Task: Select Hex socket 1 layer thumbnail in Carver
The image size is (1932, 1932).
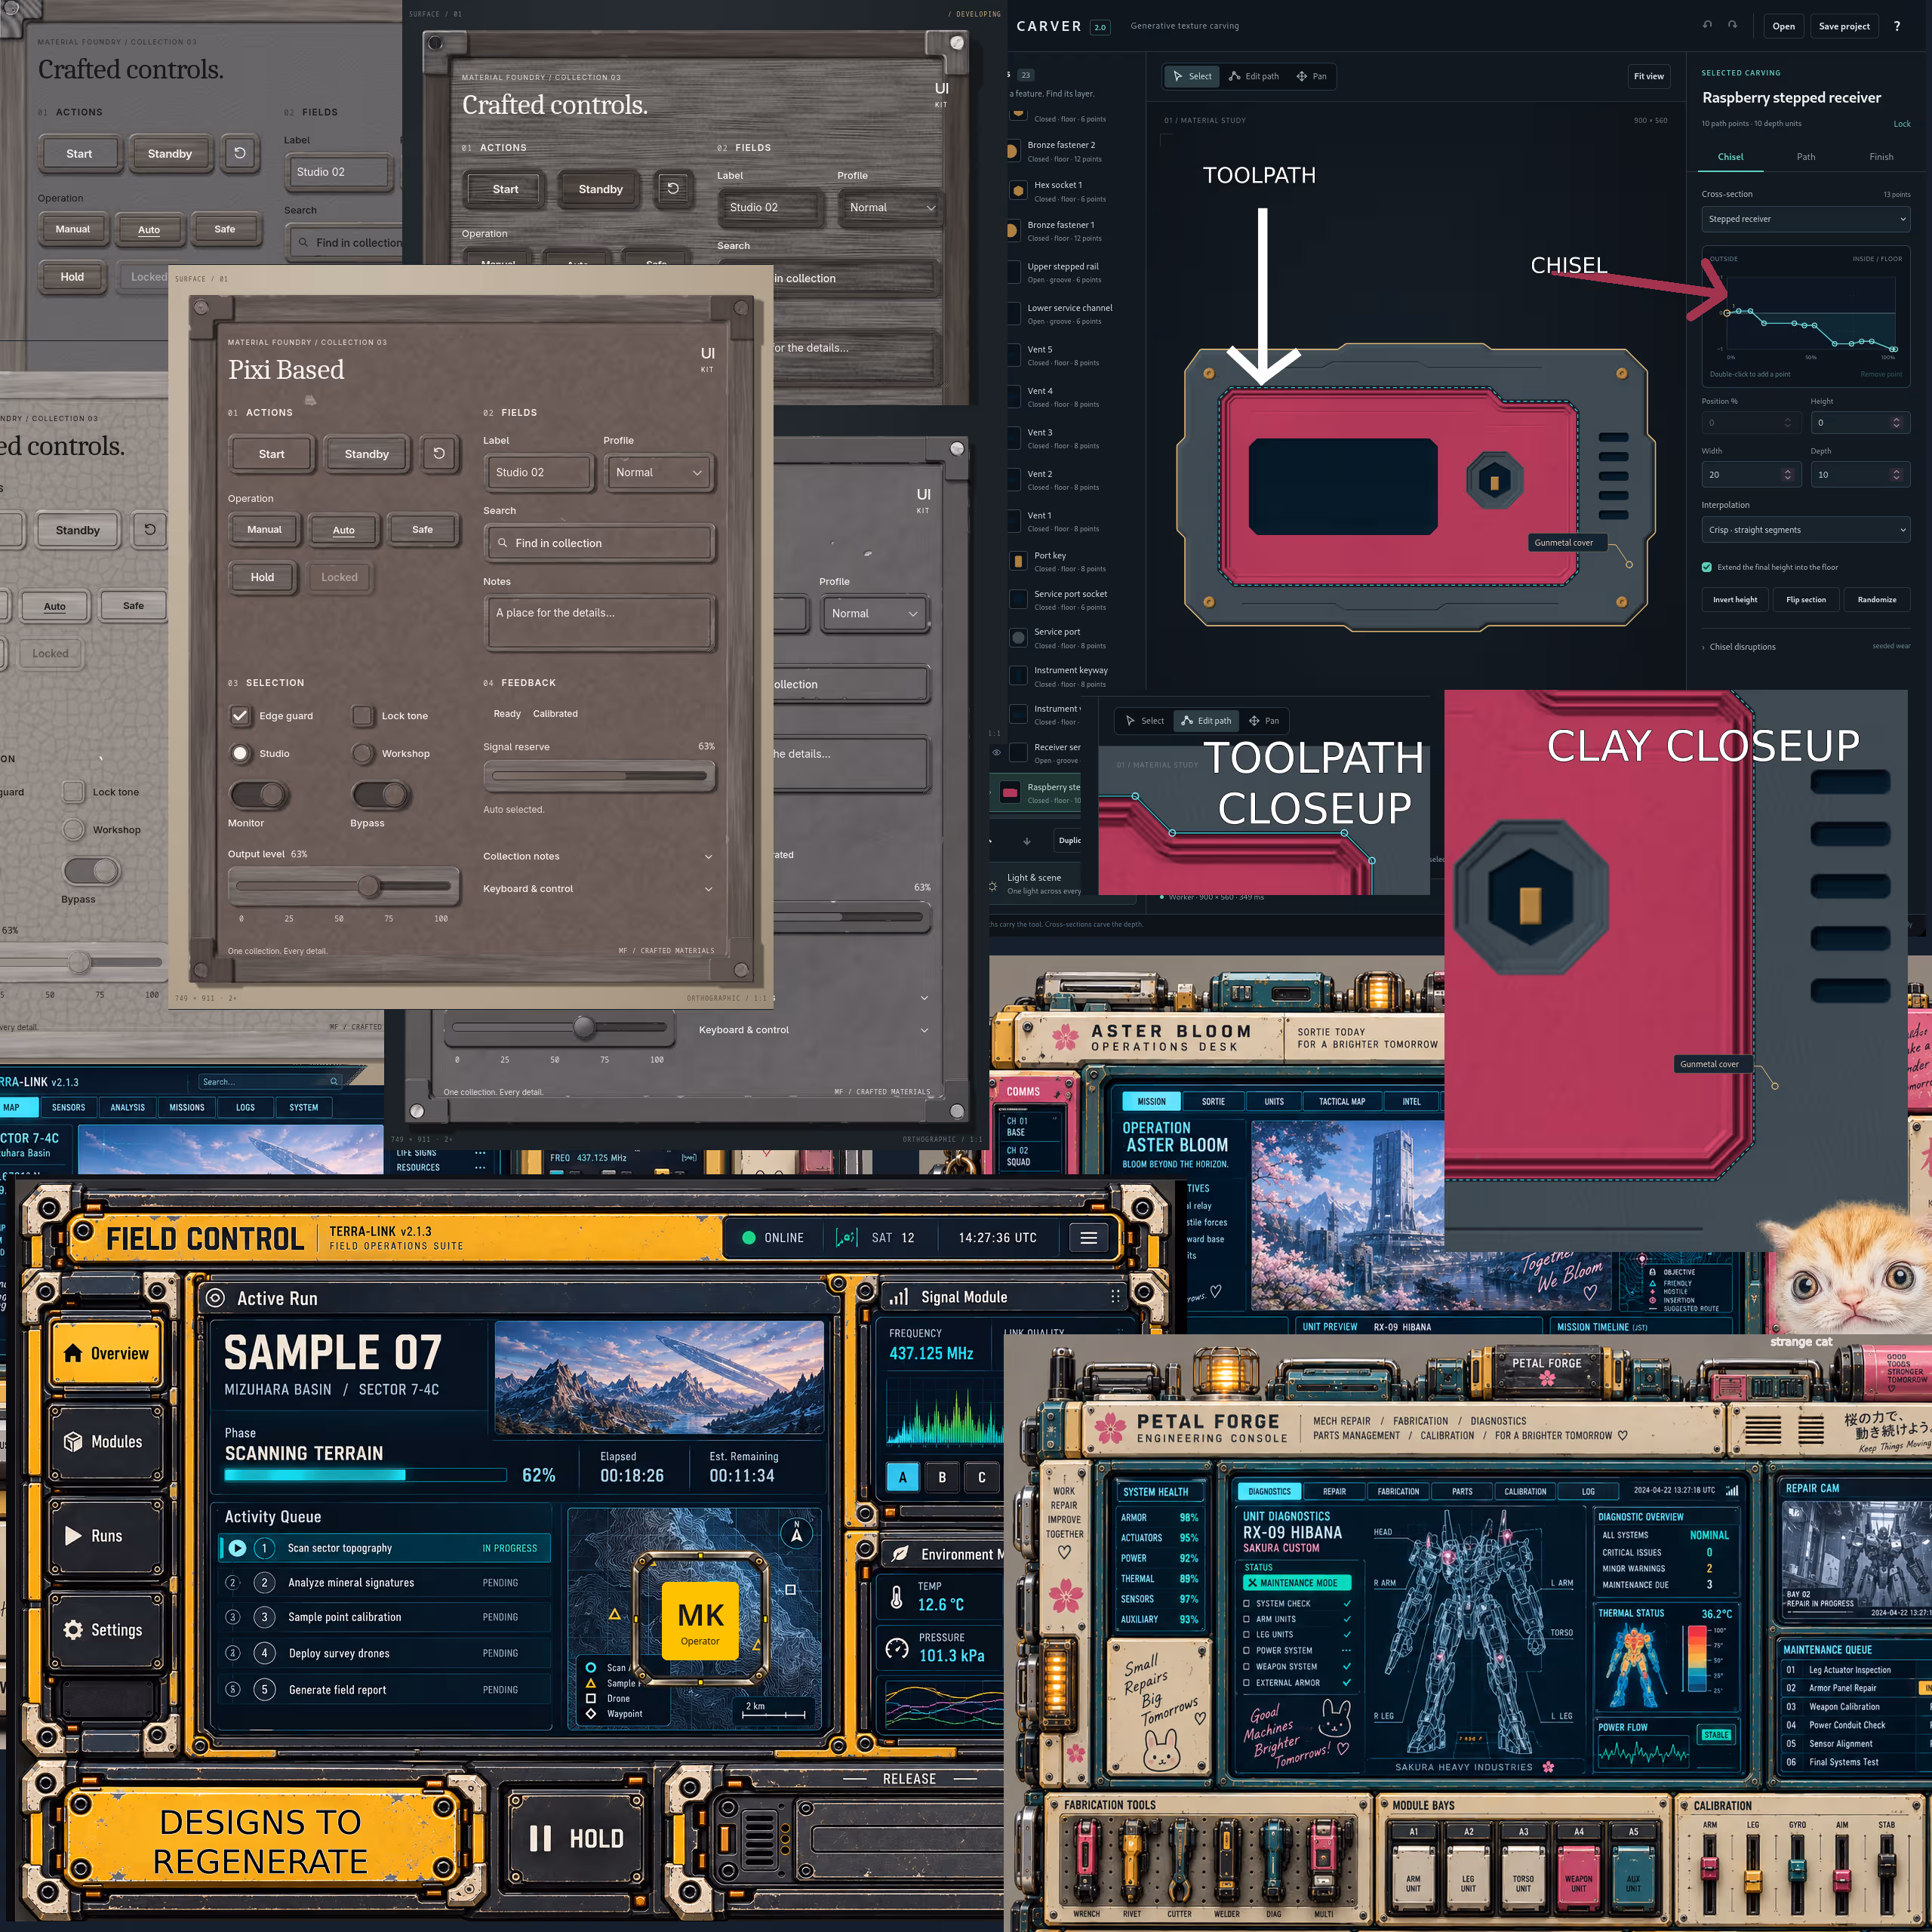Action: [1017, 191]
